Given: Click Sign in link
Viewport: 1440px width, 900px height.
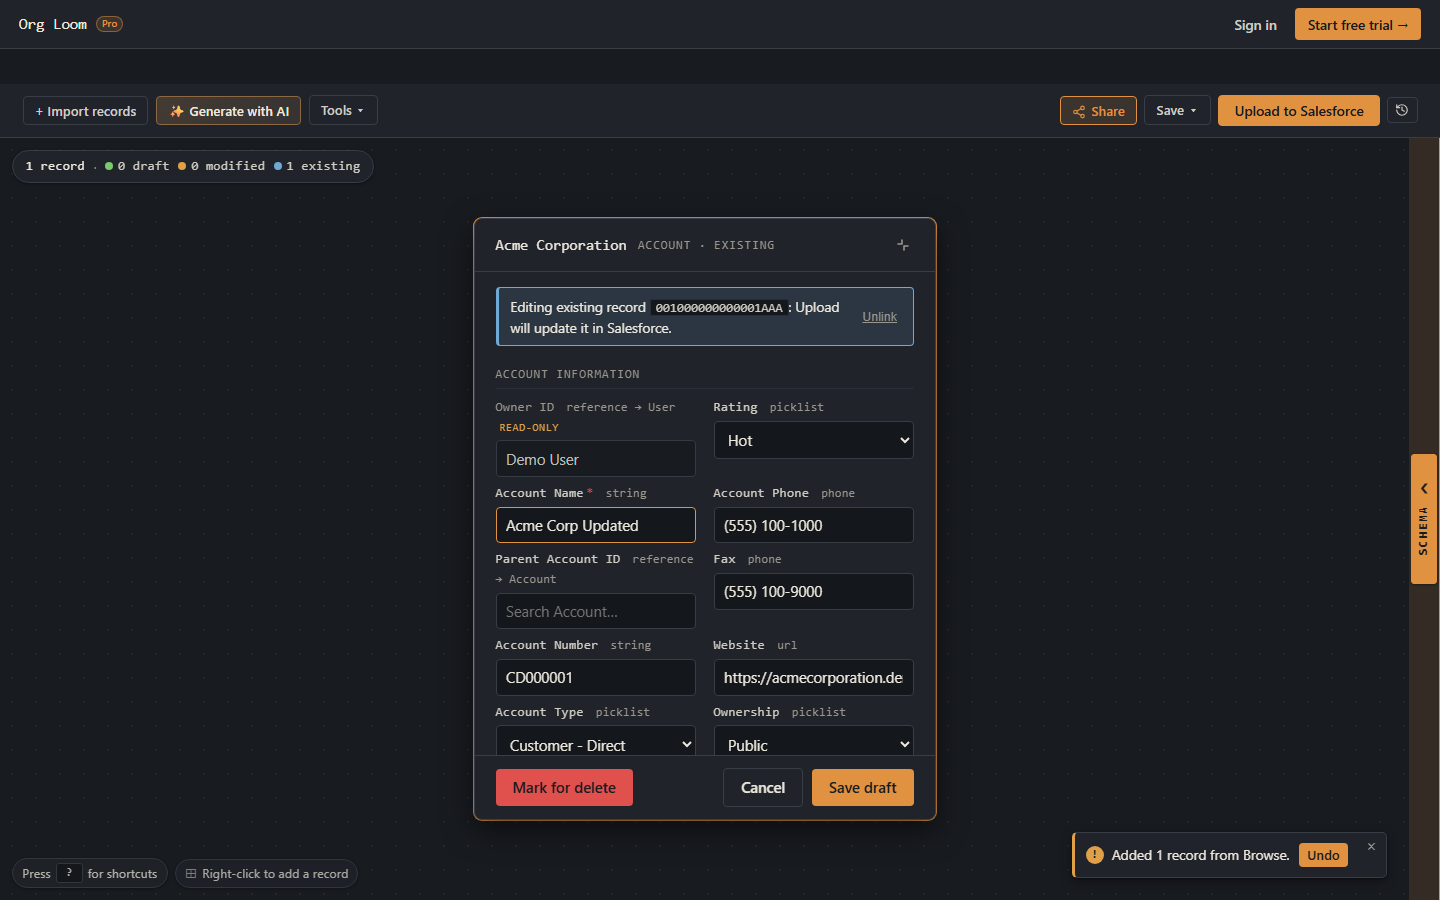Looking at the screenshot, I should click(1255, 25).
